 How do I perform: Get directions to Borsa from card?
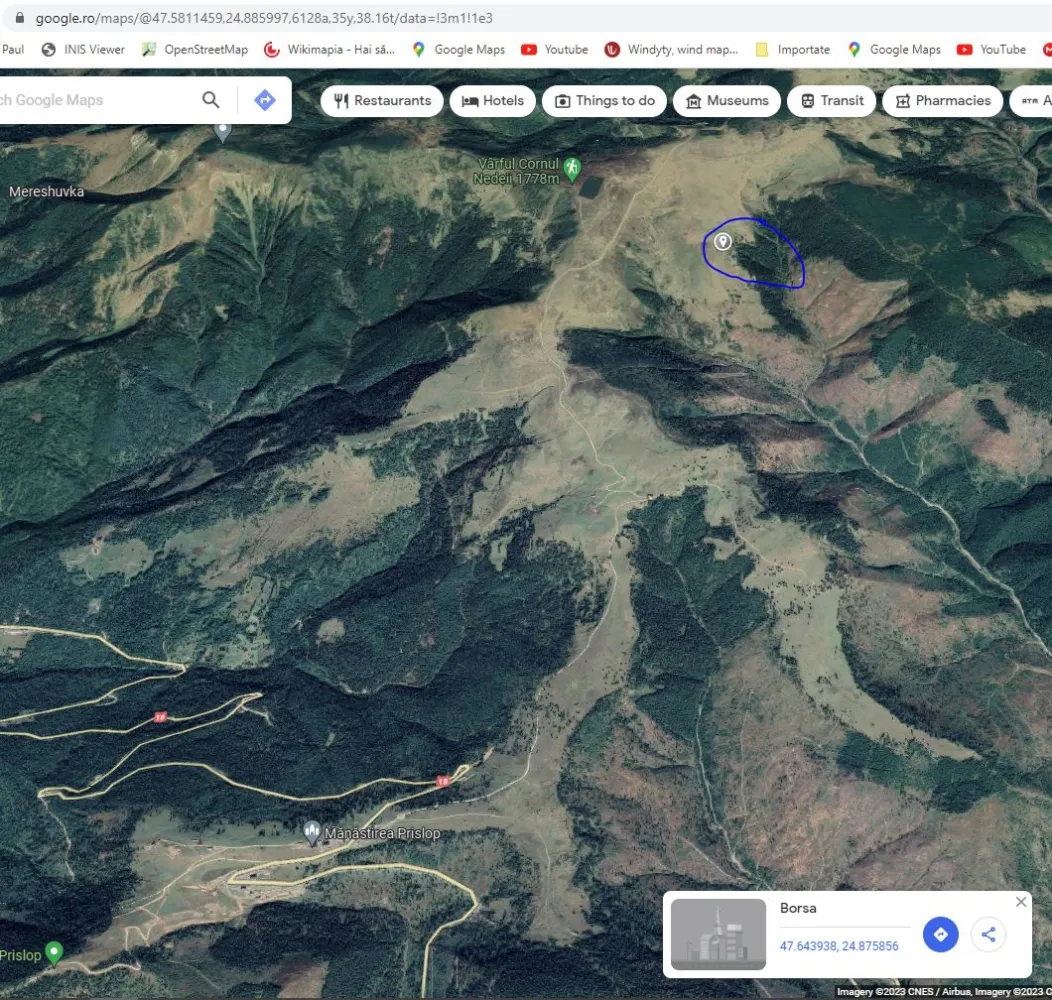(940, 935)
